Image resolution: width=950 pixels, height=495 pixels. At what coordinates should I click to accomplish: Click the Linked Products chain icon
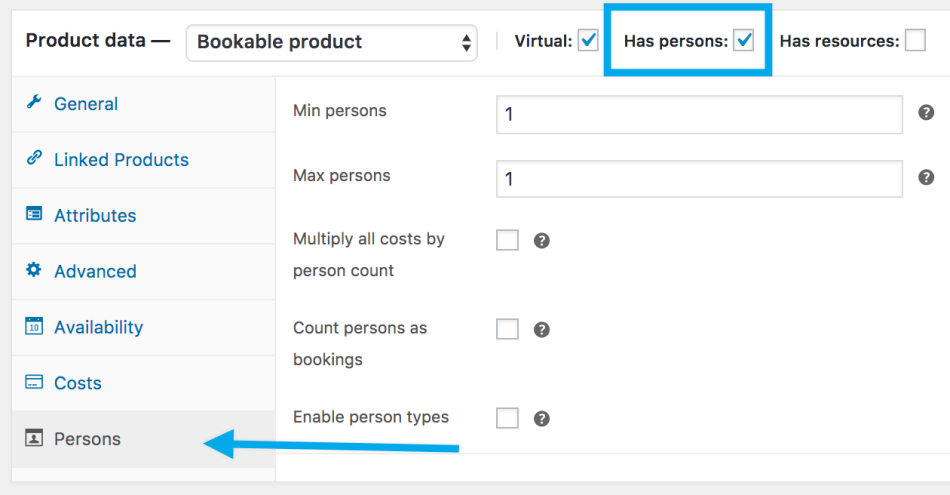tap(34, 158)
